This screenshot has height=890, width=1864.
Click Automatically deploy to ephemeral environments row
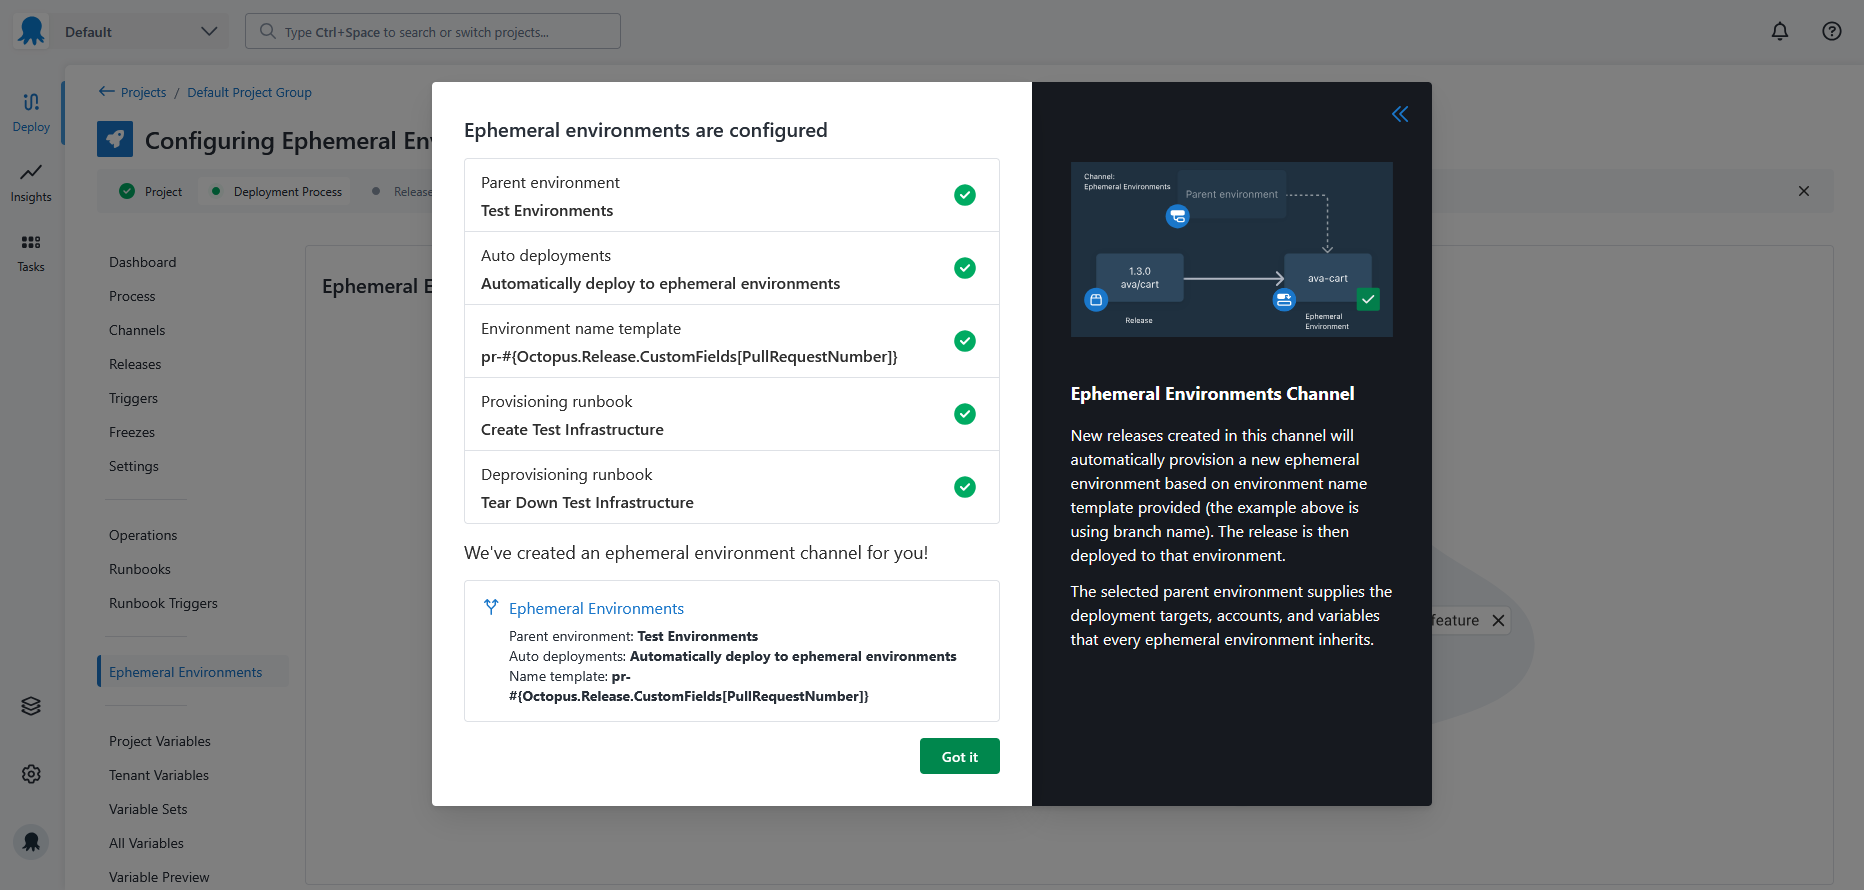coord(732,268)
